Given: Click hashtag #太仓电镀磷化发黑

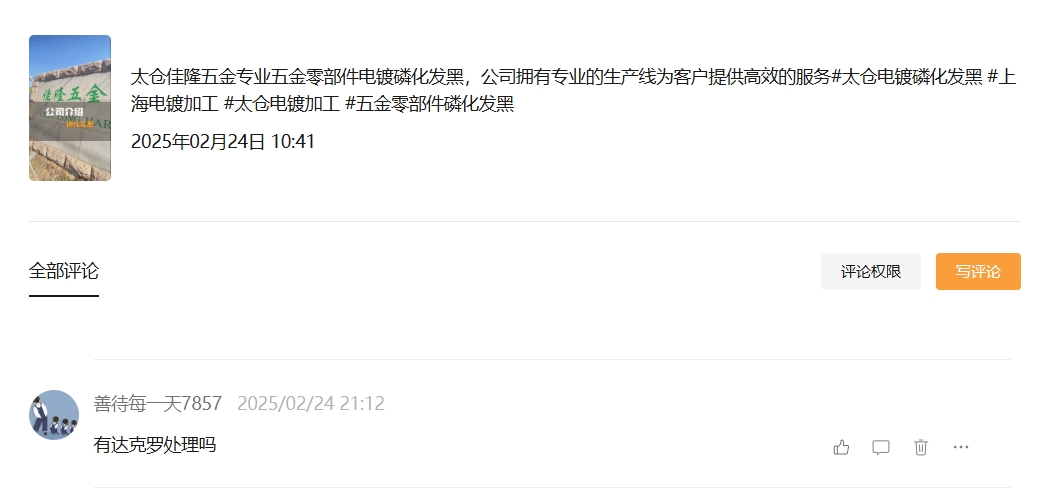Looking at the screenshot, I should 907,77.
